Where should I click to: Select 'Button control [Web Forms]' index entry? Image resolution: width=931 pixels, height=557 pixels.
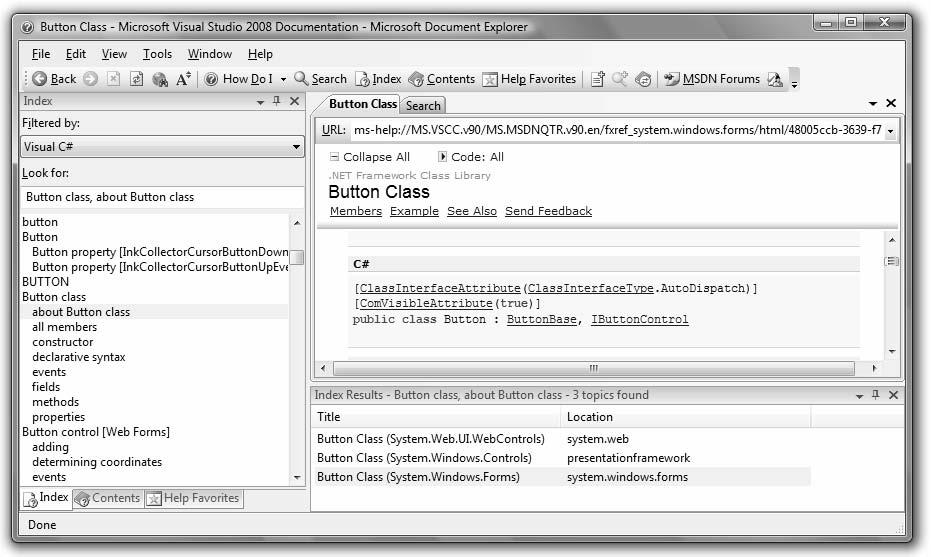[x=96, y=432]
